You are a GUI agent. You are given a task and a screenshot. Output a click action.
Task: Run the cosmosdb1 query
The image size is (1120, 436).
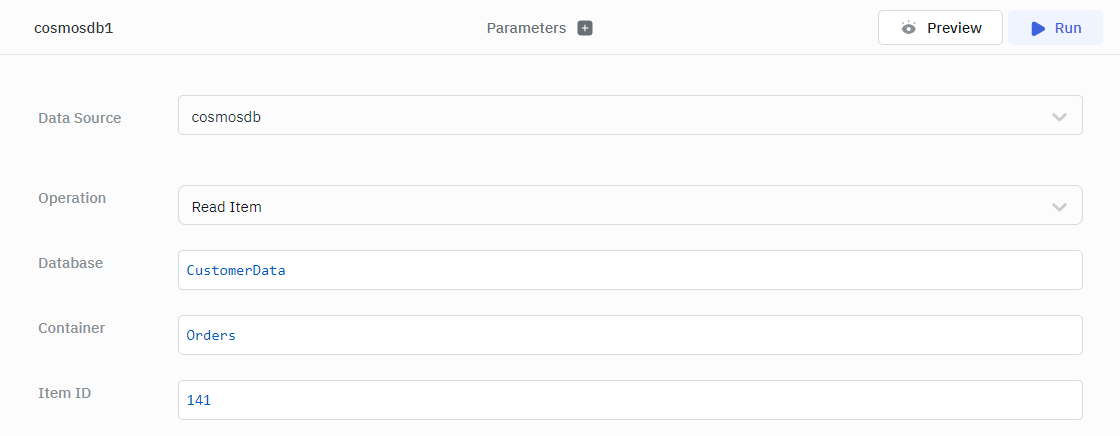(1056, 28)
